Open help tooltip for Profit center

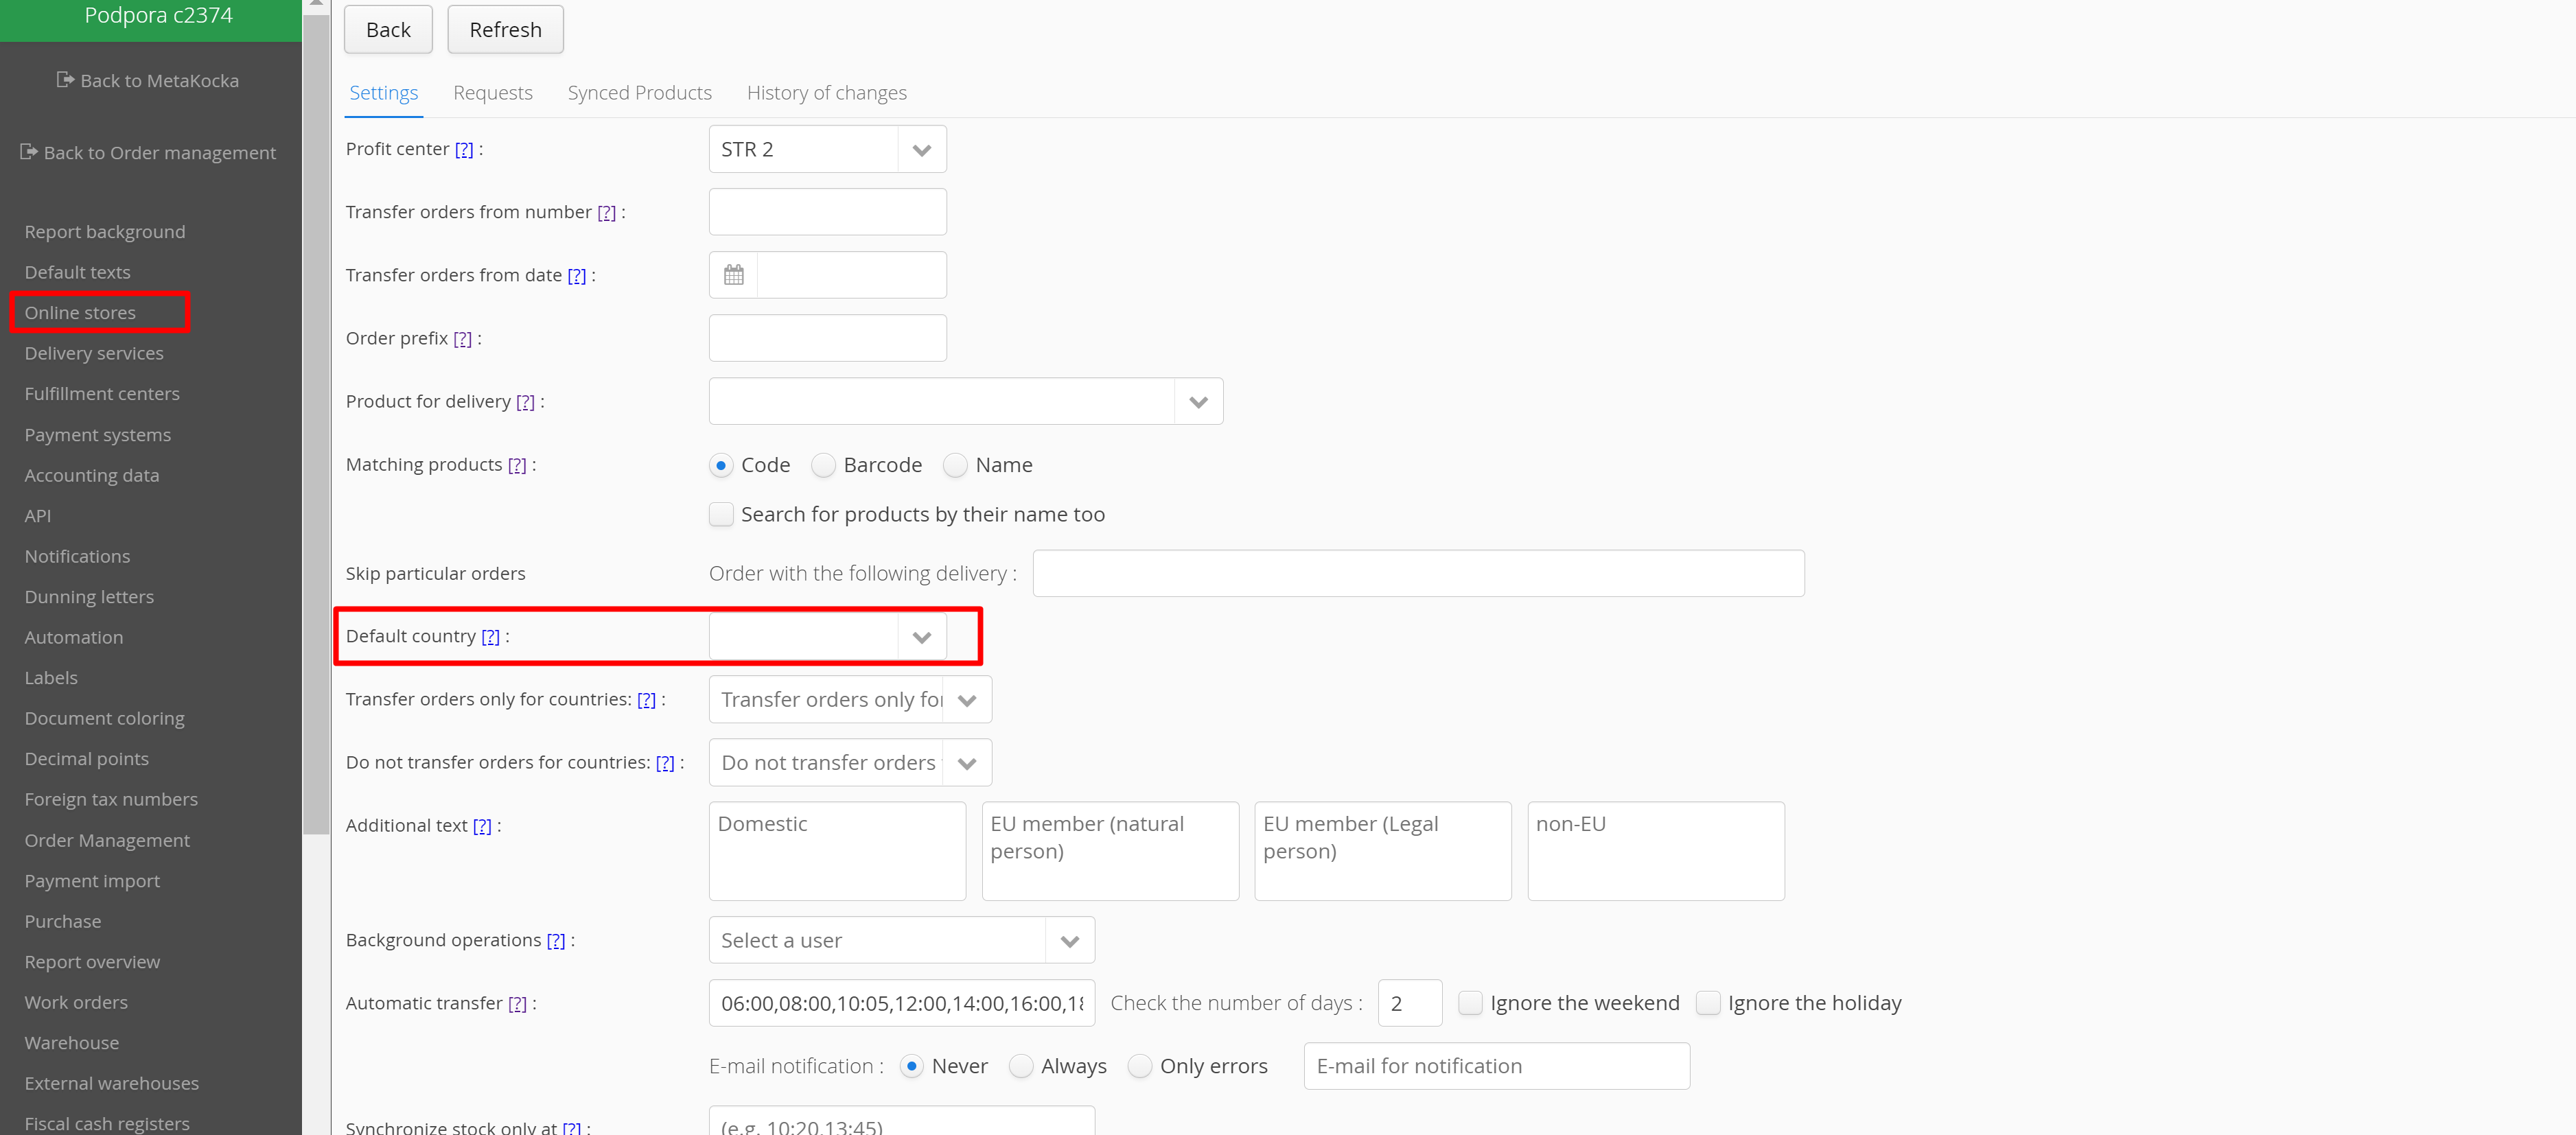pos(464,149)
